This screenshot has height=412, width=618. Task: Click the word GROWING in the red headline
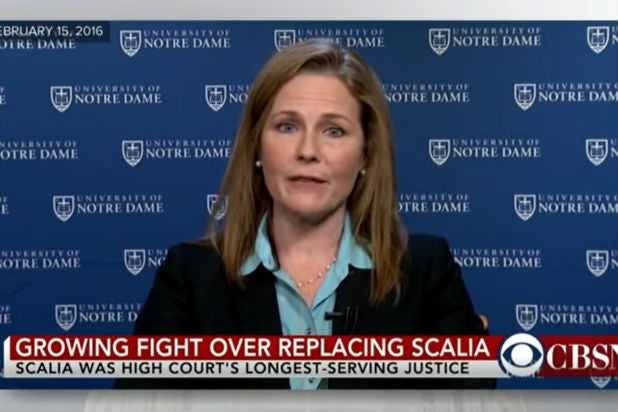tap(72, 348)
